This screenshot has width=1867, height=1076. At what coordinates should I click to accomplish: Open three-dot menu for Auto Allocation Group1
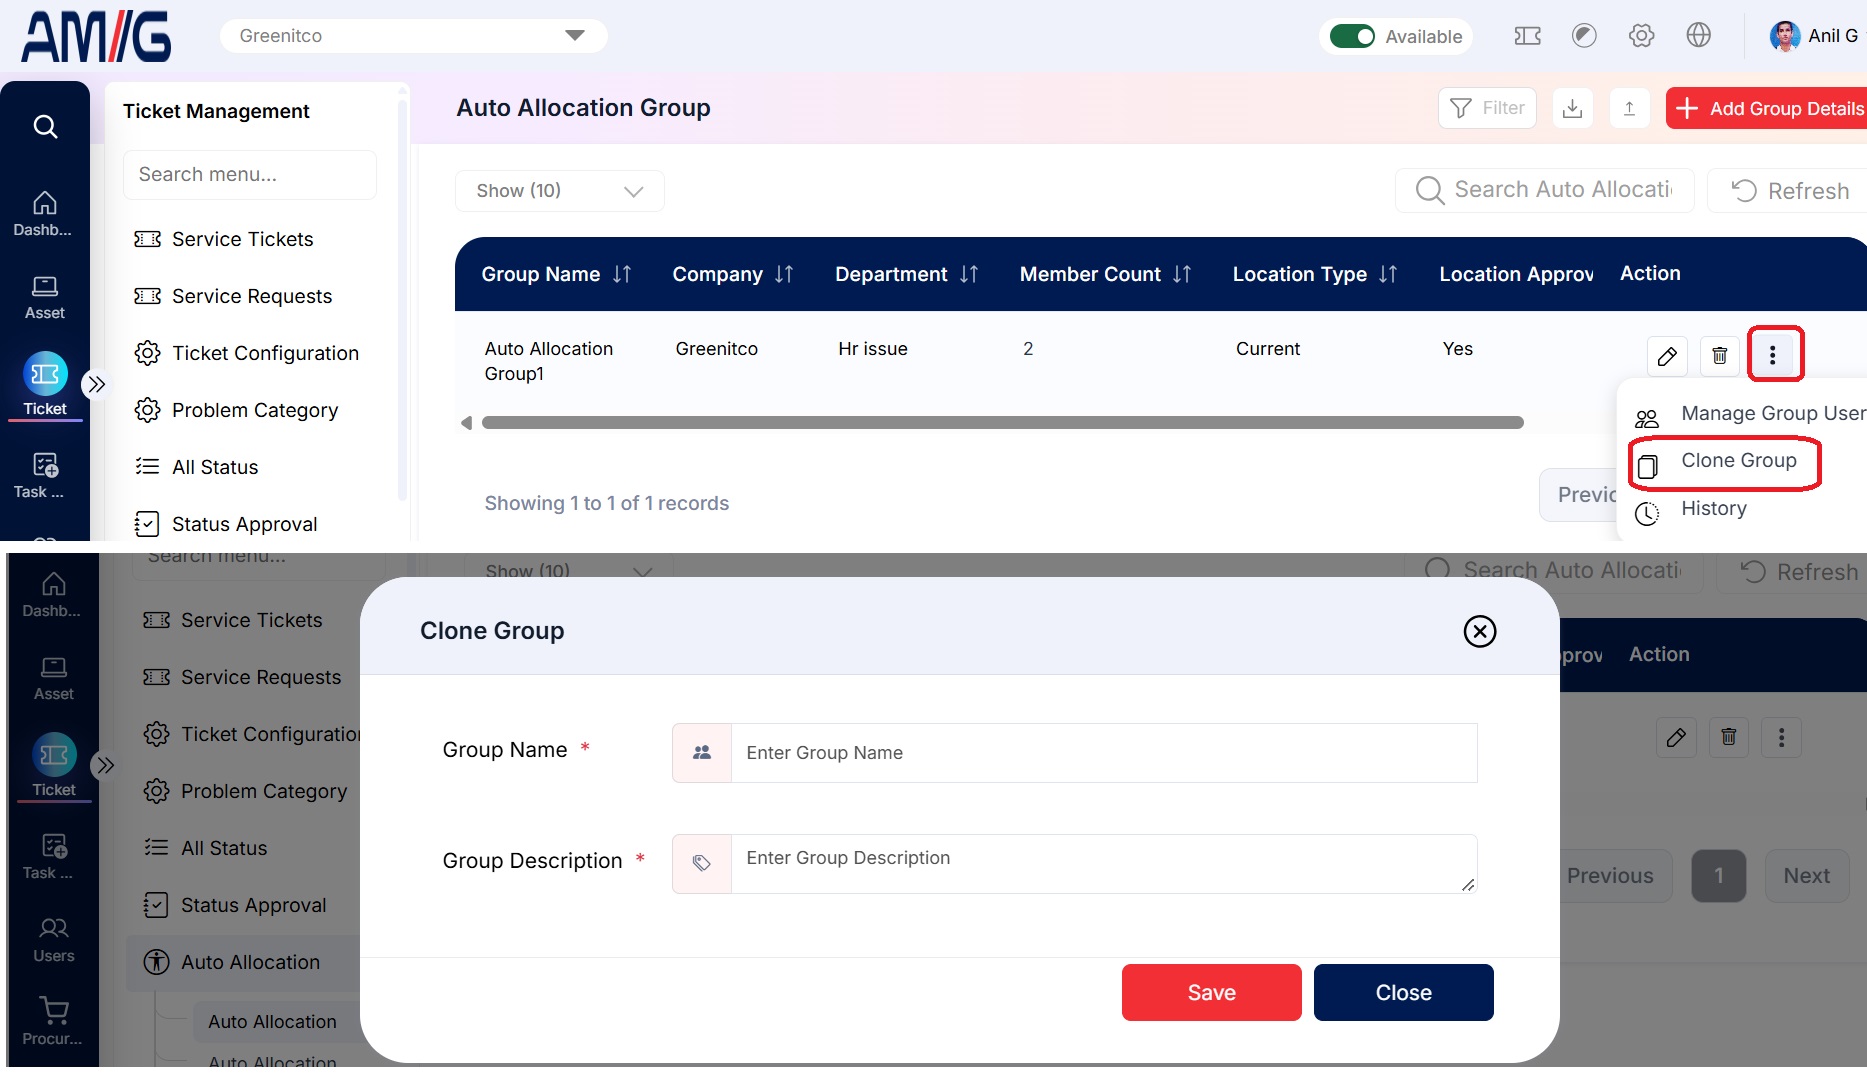tap(1773, 355)
